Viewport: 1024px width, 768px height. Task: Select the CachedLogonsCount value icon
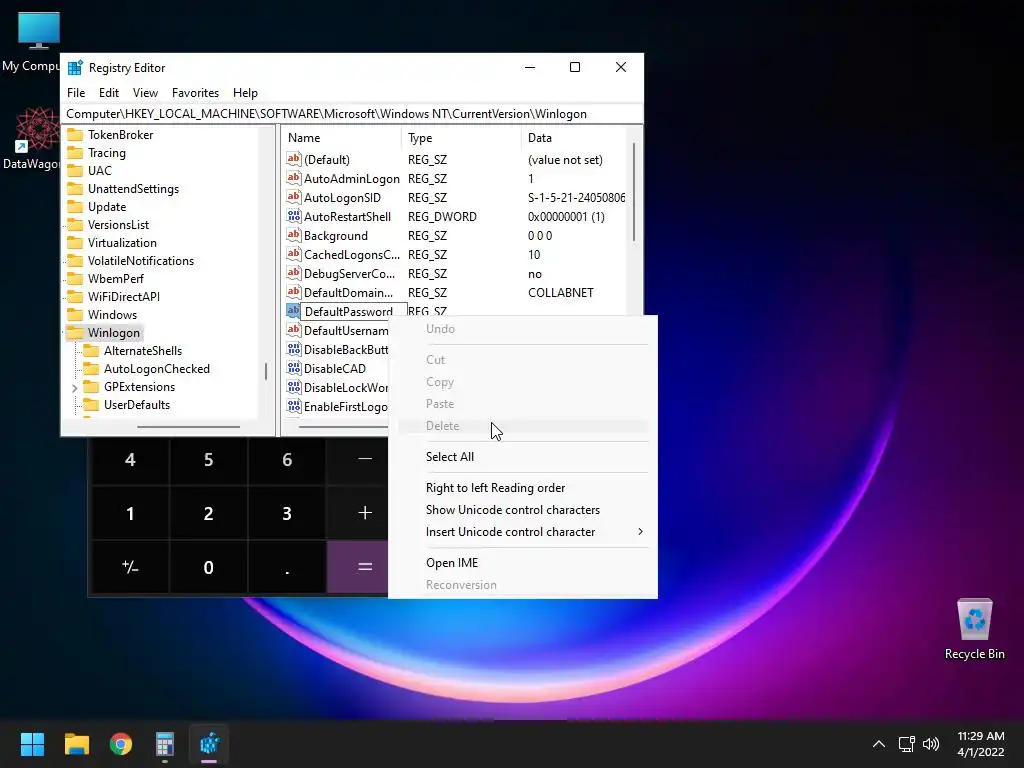coord(294,253)
